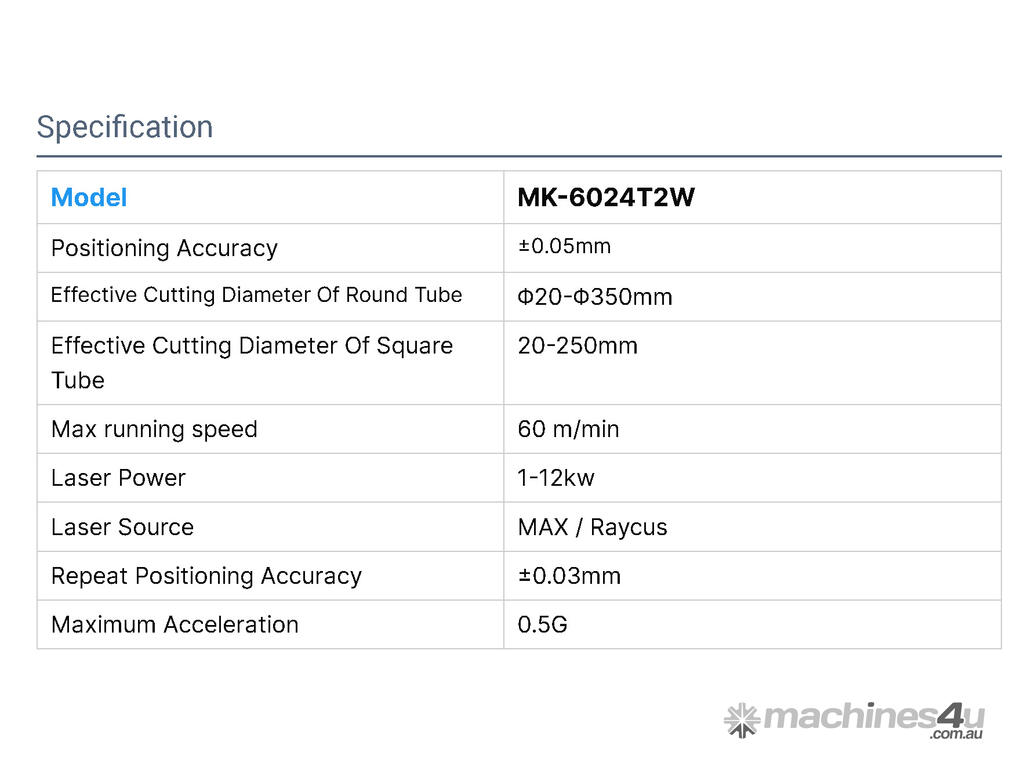Select the MK-6024T2W model value
Viewport: 1024px width, 768px height.
[606, 198]
